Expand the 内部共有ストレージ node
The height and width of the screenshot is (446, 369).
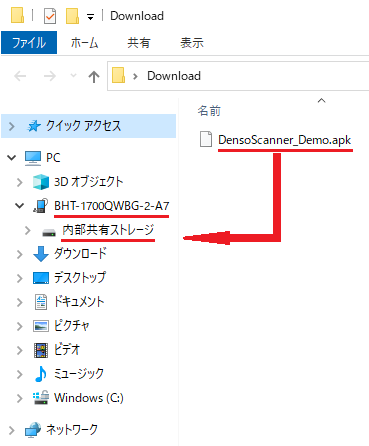pos(28,230)
